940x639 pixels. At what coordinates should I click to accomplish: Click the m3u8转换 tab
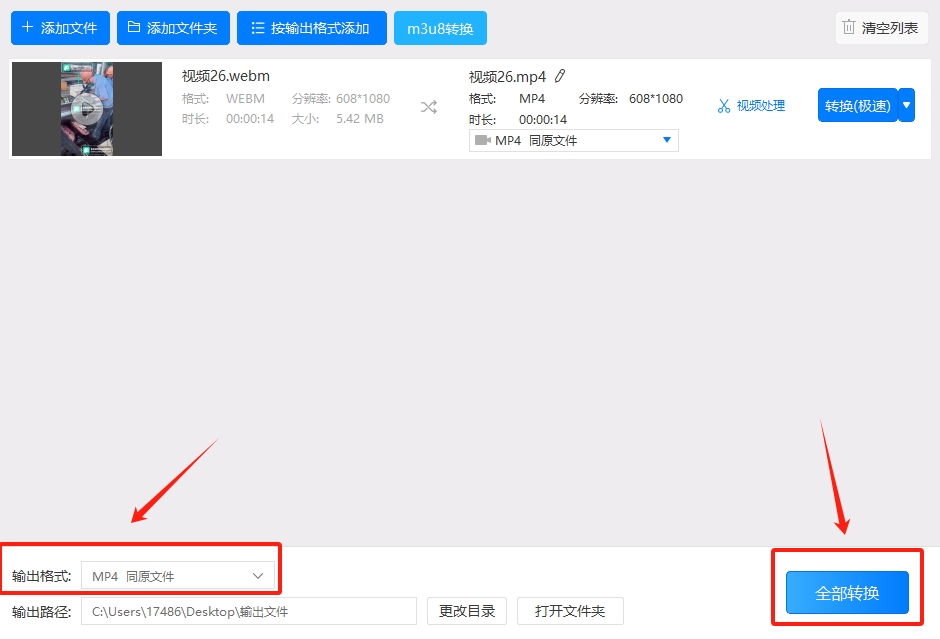(x=440, y=28)
